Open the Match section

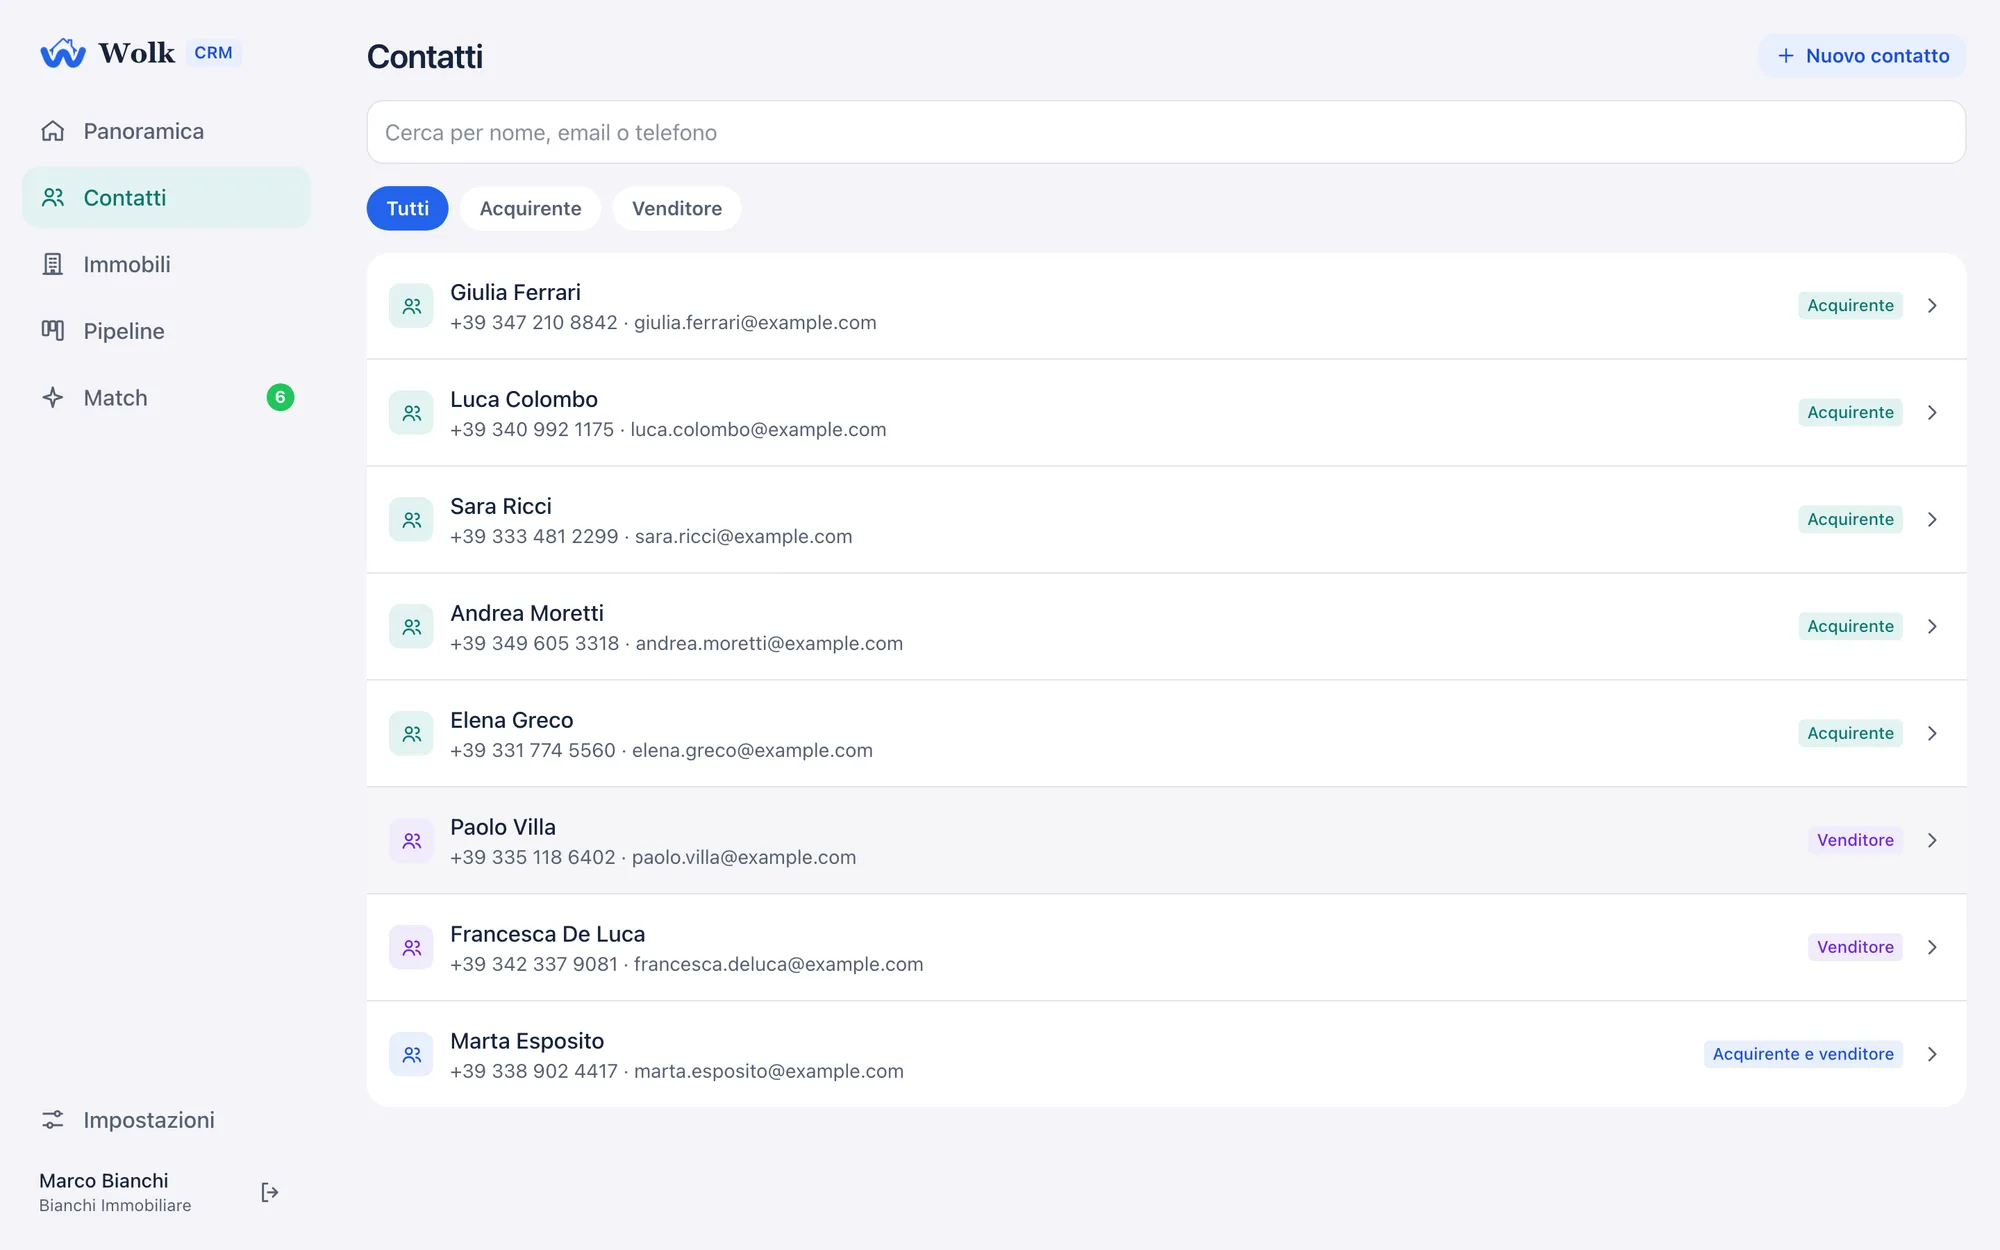pos(166,398)
